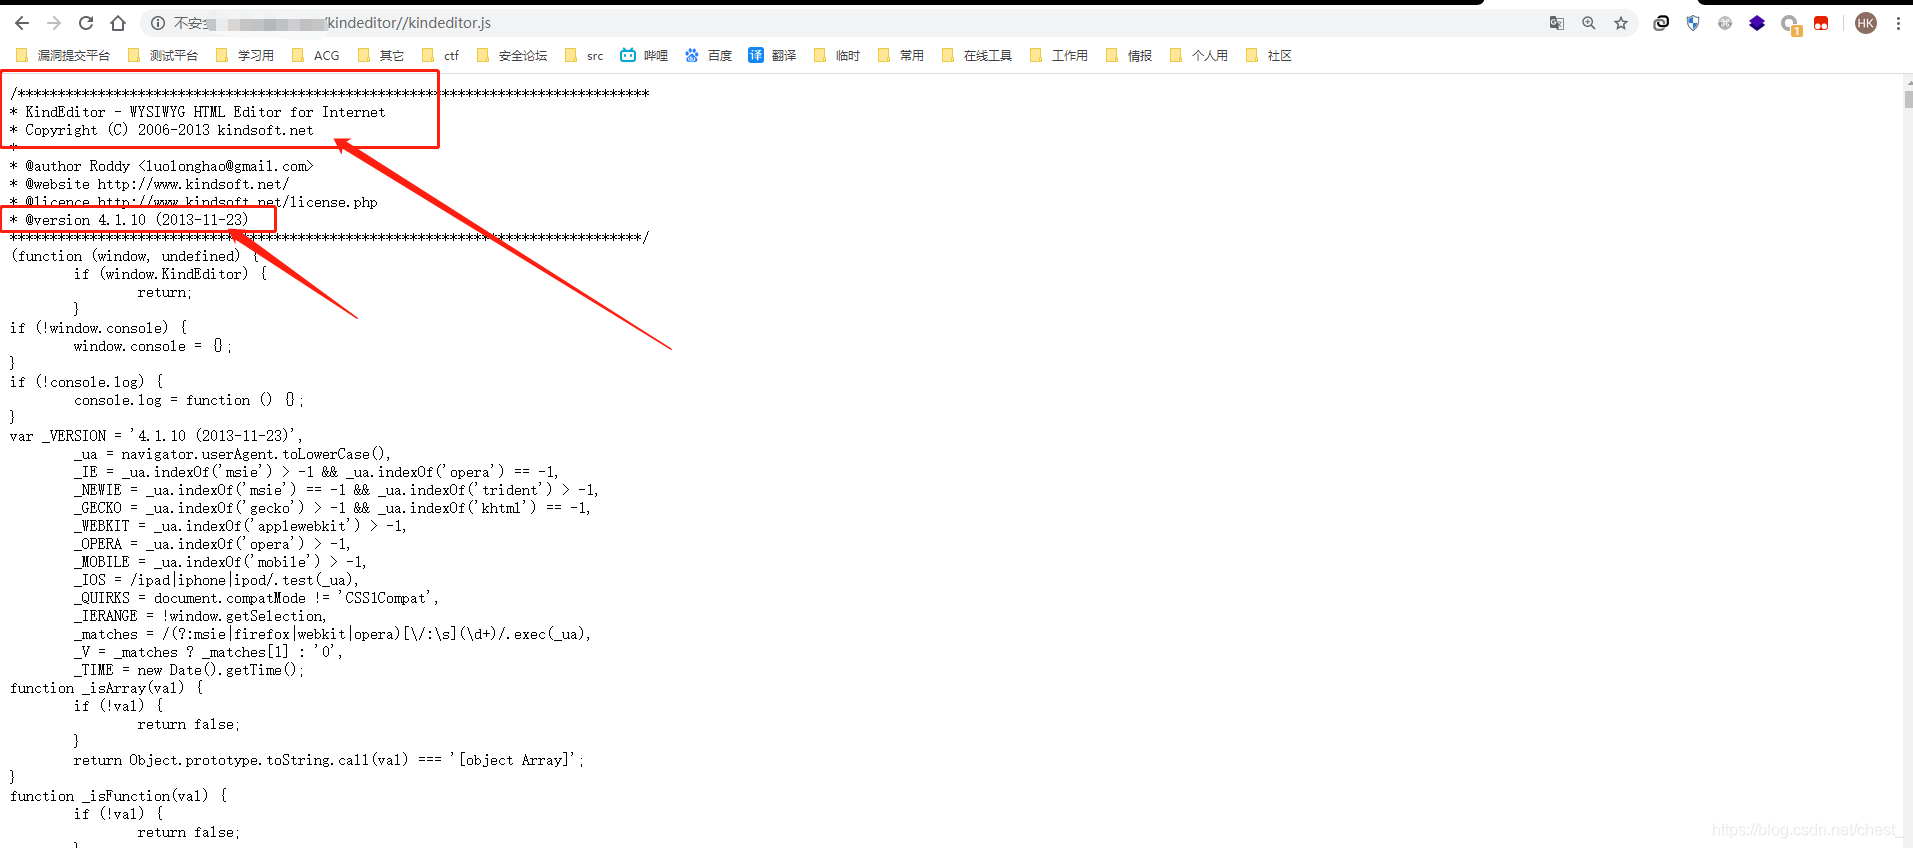Viewport: 1913px width, 848px height.
Task: Click '_QUIRKS = document.compatMode' line
Action: pyautogui.click(x=256, y=598)
